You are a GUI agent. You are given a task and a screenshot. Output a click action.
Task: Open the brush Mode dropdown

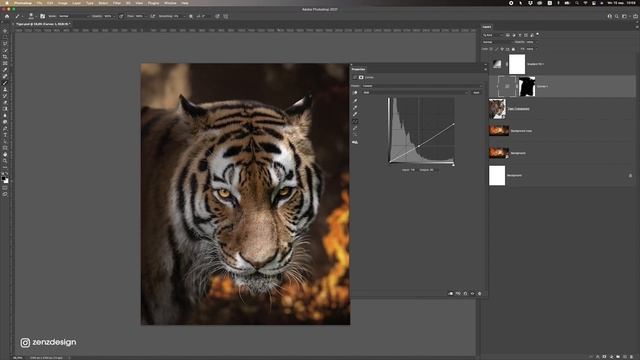[73, 16]
